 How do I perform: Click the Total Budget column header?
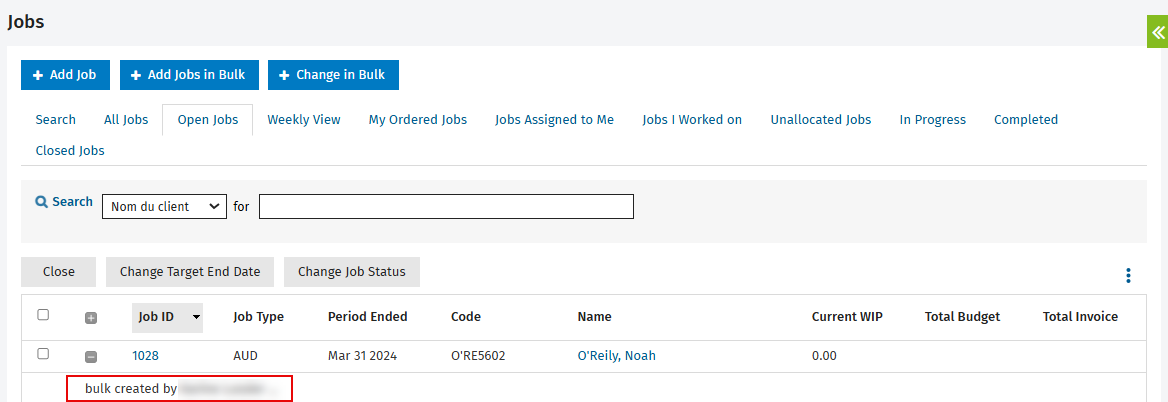[x=962, y=317]
